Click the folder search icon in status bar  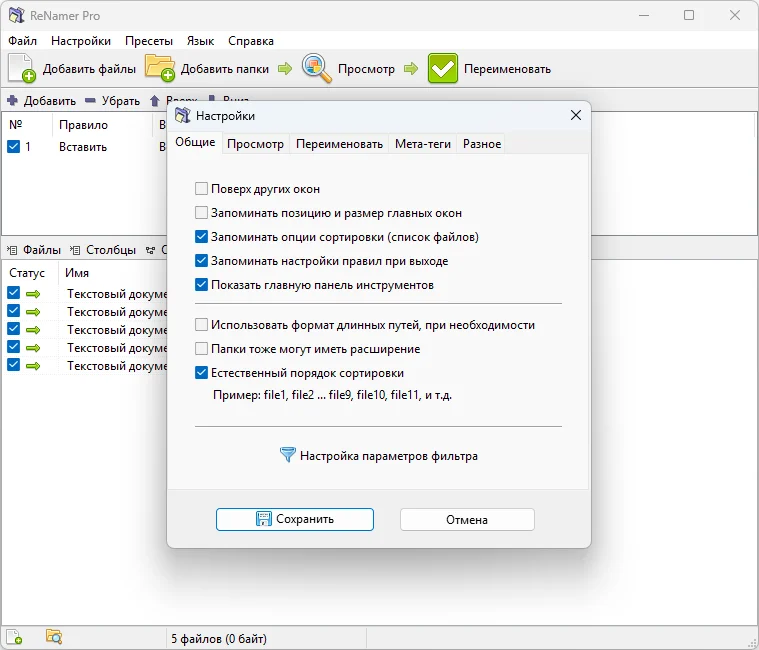point(54,636)
